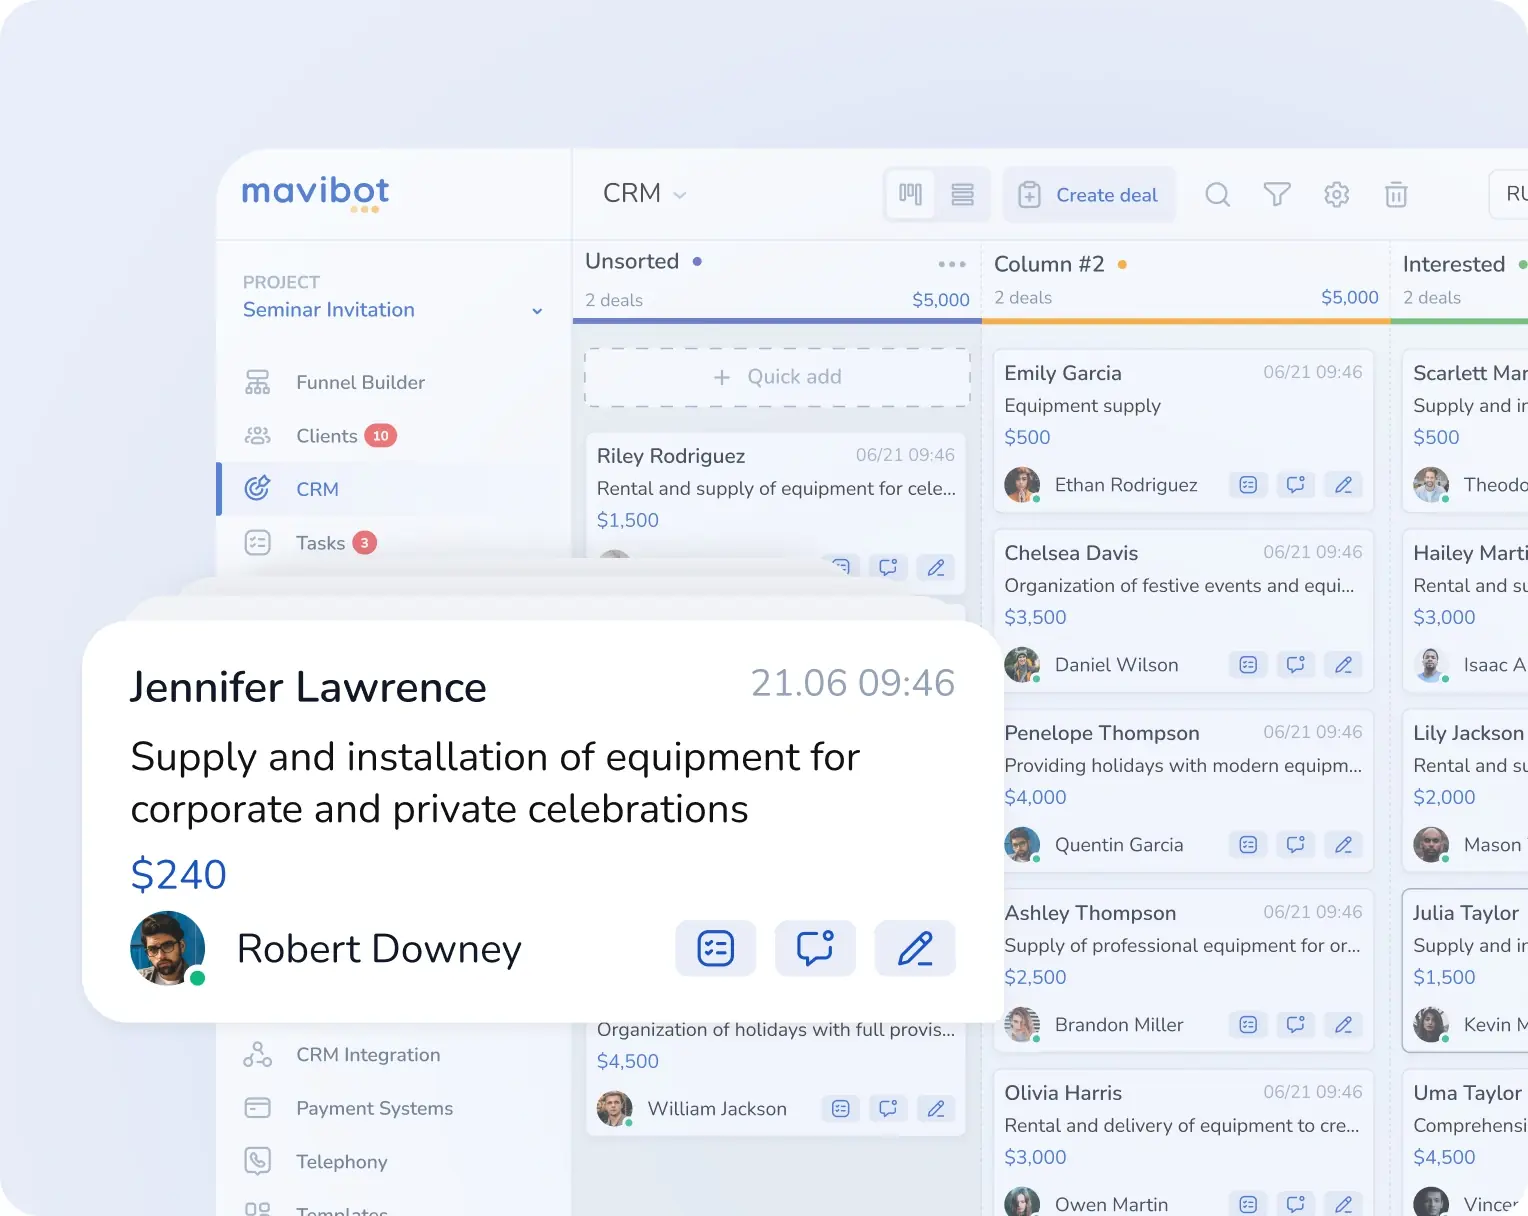
Task: Open chat icon on Chelsea Davis card
Action: 1296,665
